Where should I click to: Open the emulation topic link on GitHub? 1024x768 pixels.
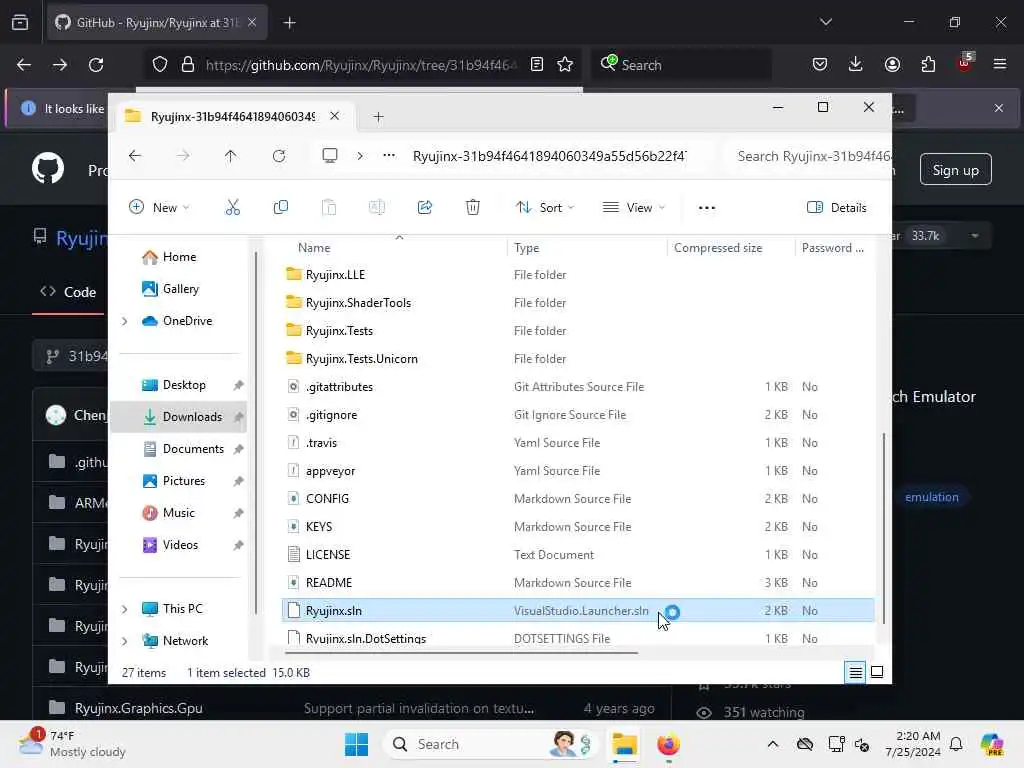coord(931,497)
